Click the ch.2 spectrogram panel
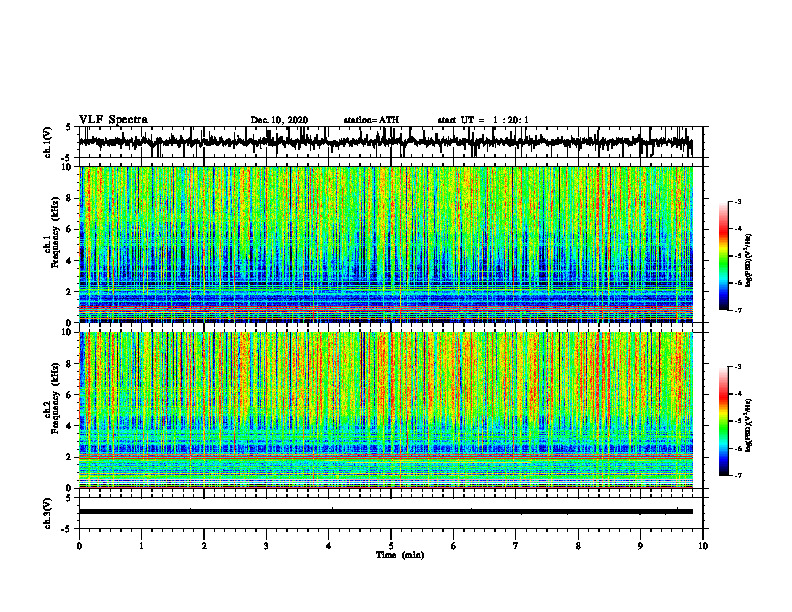This screenshot has height=612, width=792. click(386, 410)
